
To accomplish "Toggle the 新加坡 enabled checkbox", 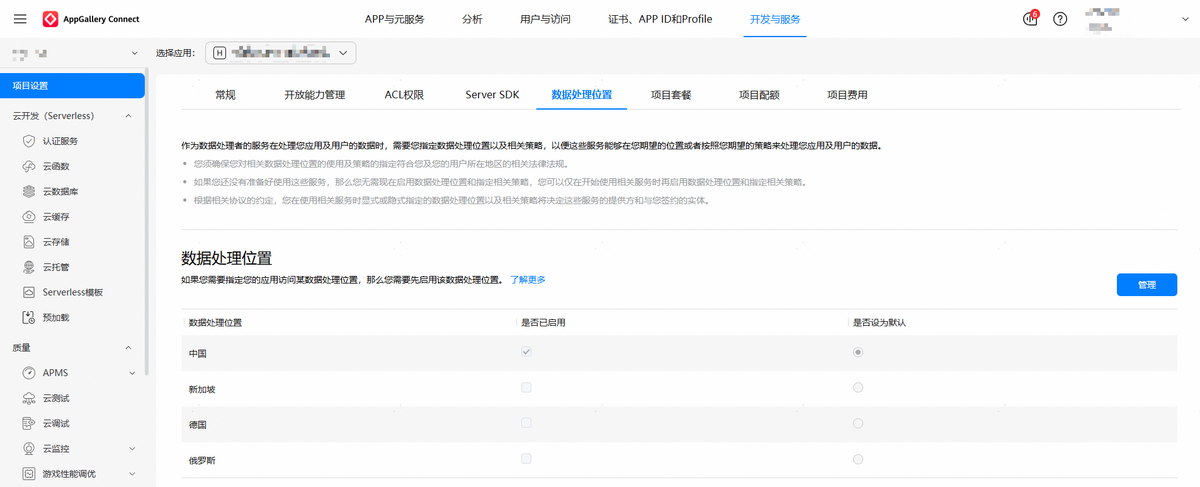I will pos(526,388).
